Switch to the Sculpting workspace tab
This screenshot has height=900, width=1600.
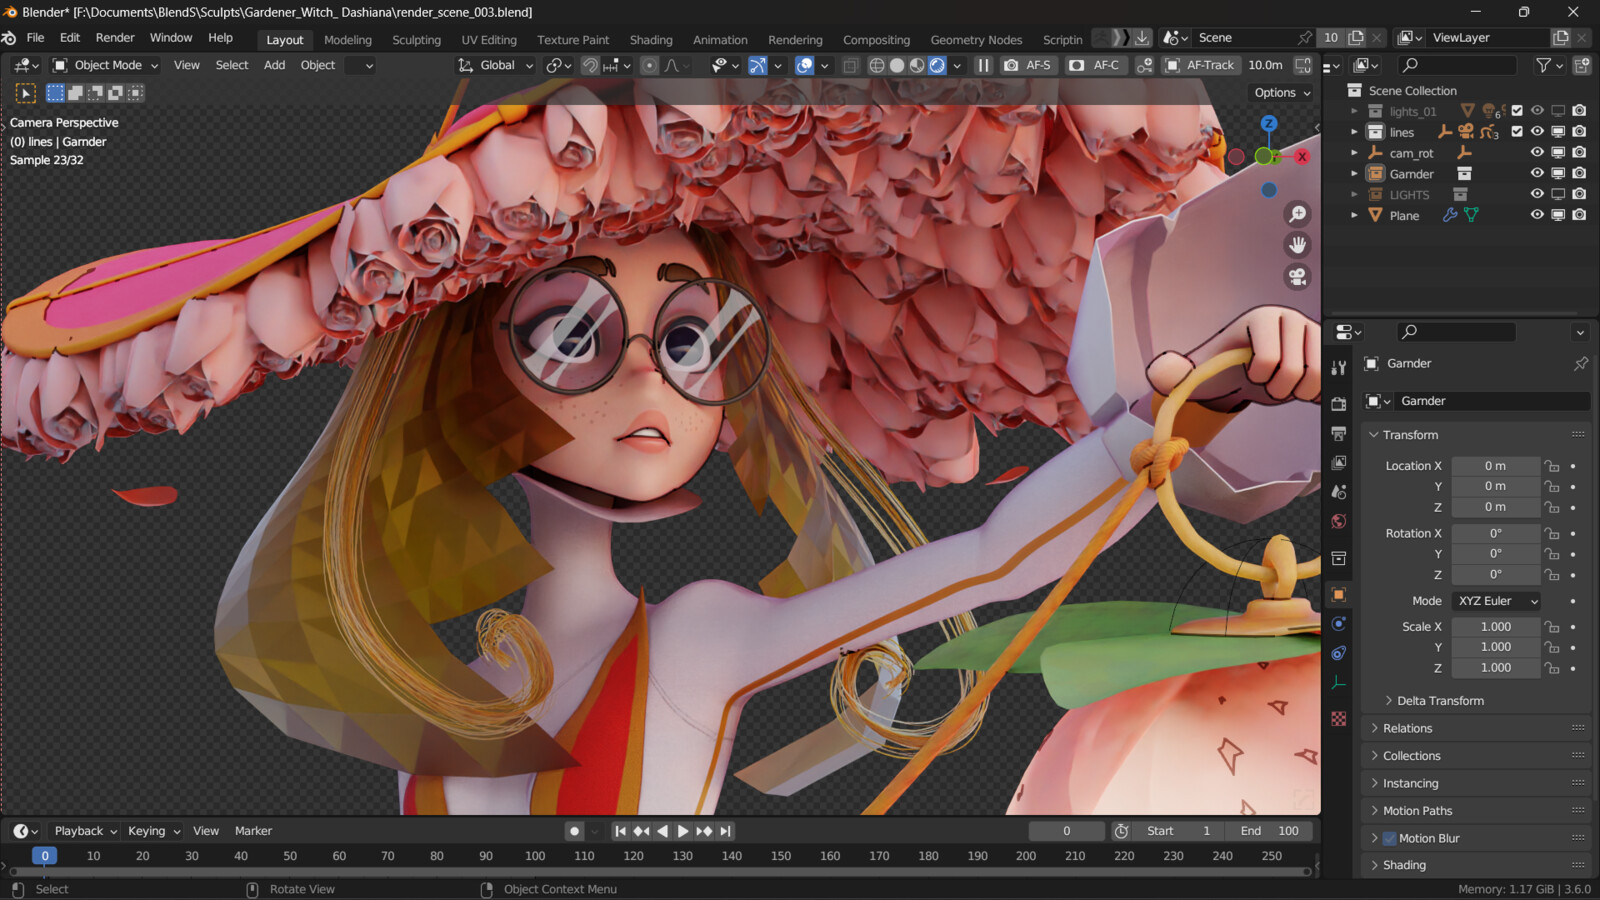pyautogui.click(x=416, y=40)
